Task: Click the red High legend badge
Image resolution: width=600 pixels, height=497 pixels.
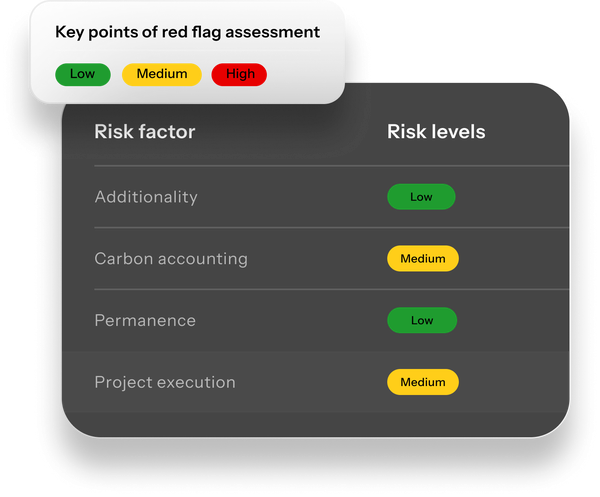Action: [x=239, y=74]
